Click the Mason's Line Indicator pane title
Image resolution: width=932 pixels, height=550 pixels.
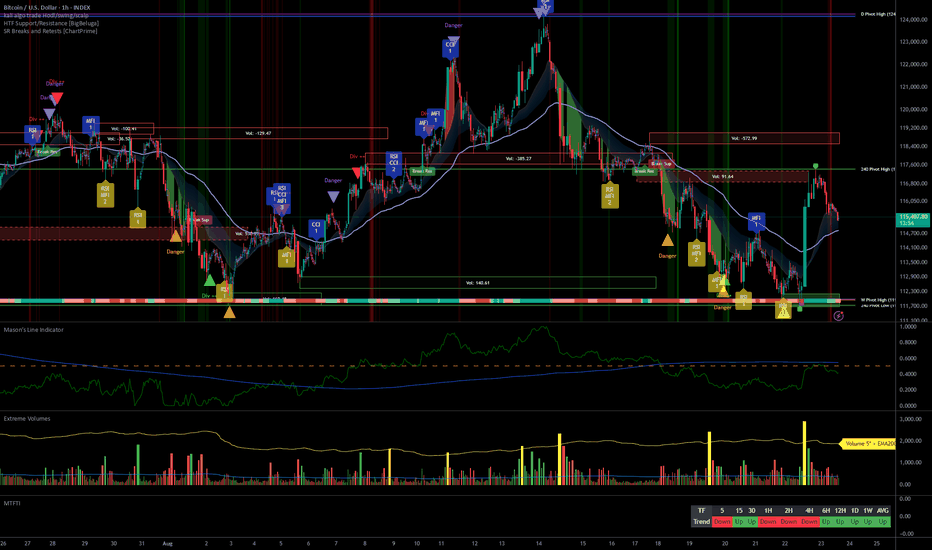coord(33,329)
